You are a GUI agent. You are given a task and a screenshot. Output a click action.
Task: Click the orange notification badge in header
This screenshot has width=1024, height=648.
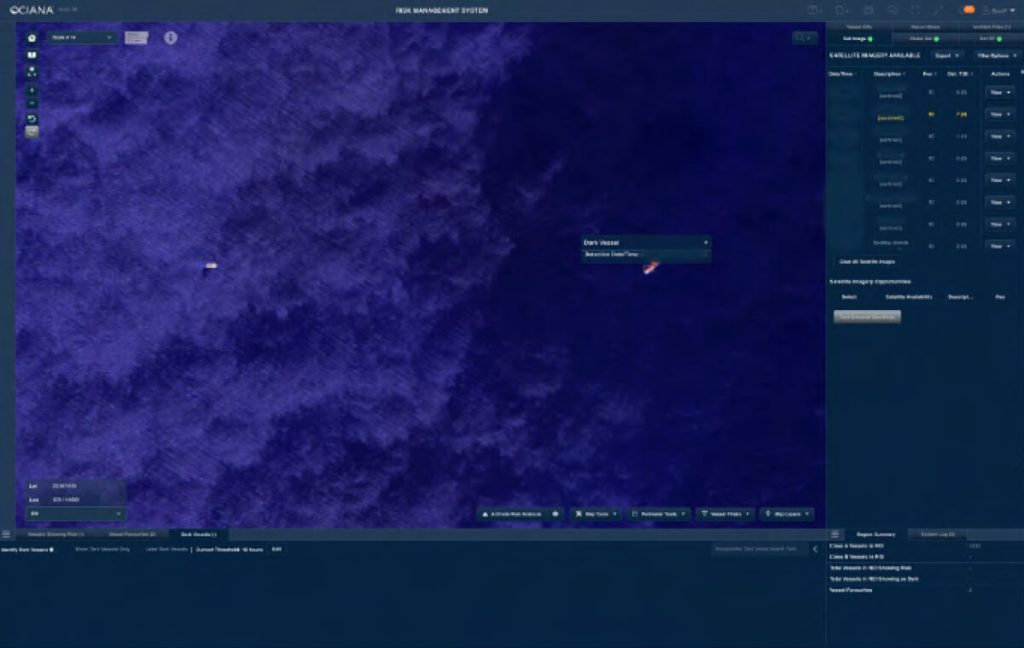[x=969, y=9]
